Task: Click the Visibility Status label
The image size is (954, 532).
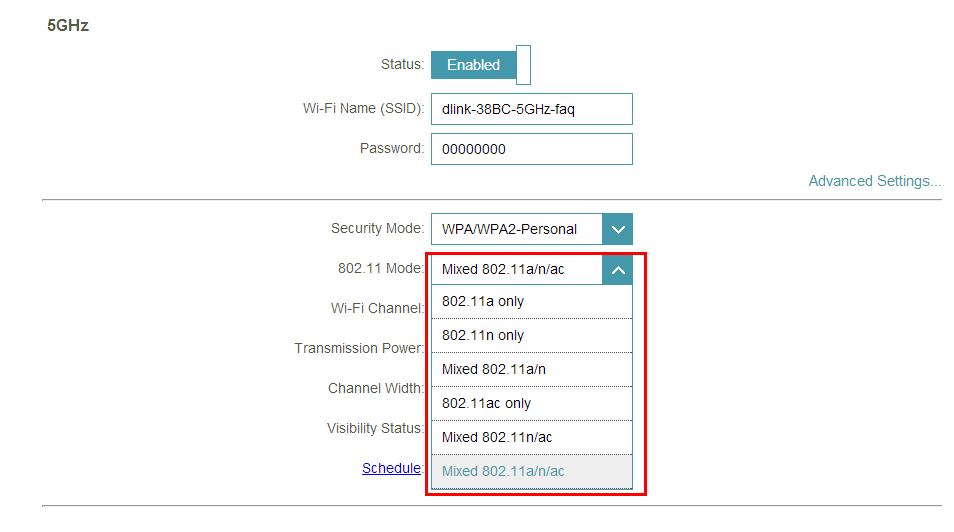Action: pyautogui.click(x=375, y=428)
